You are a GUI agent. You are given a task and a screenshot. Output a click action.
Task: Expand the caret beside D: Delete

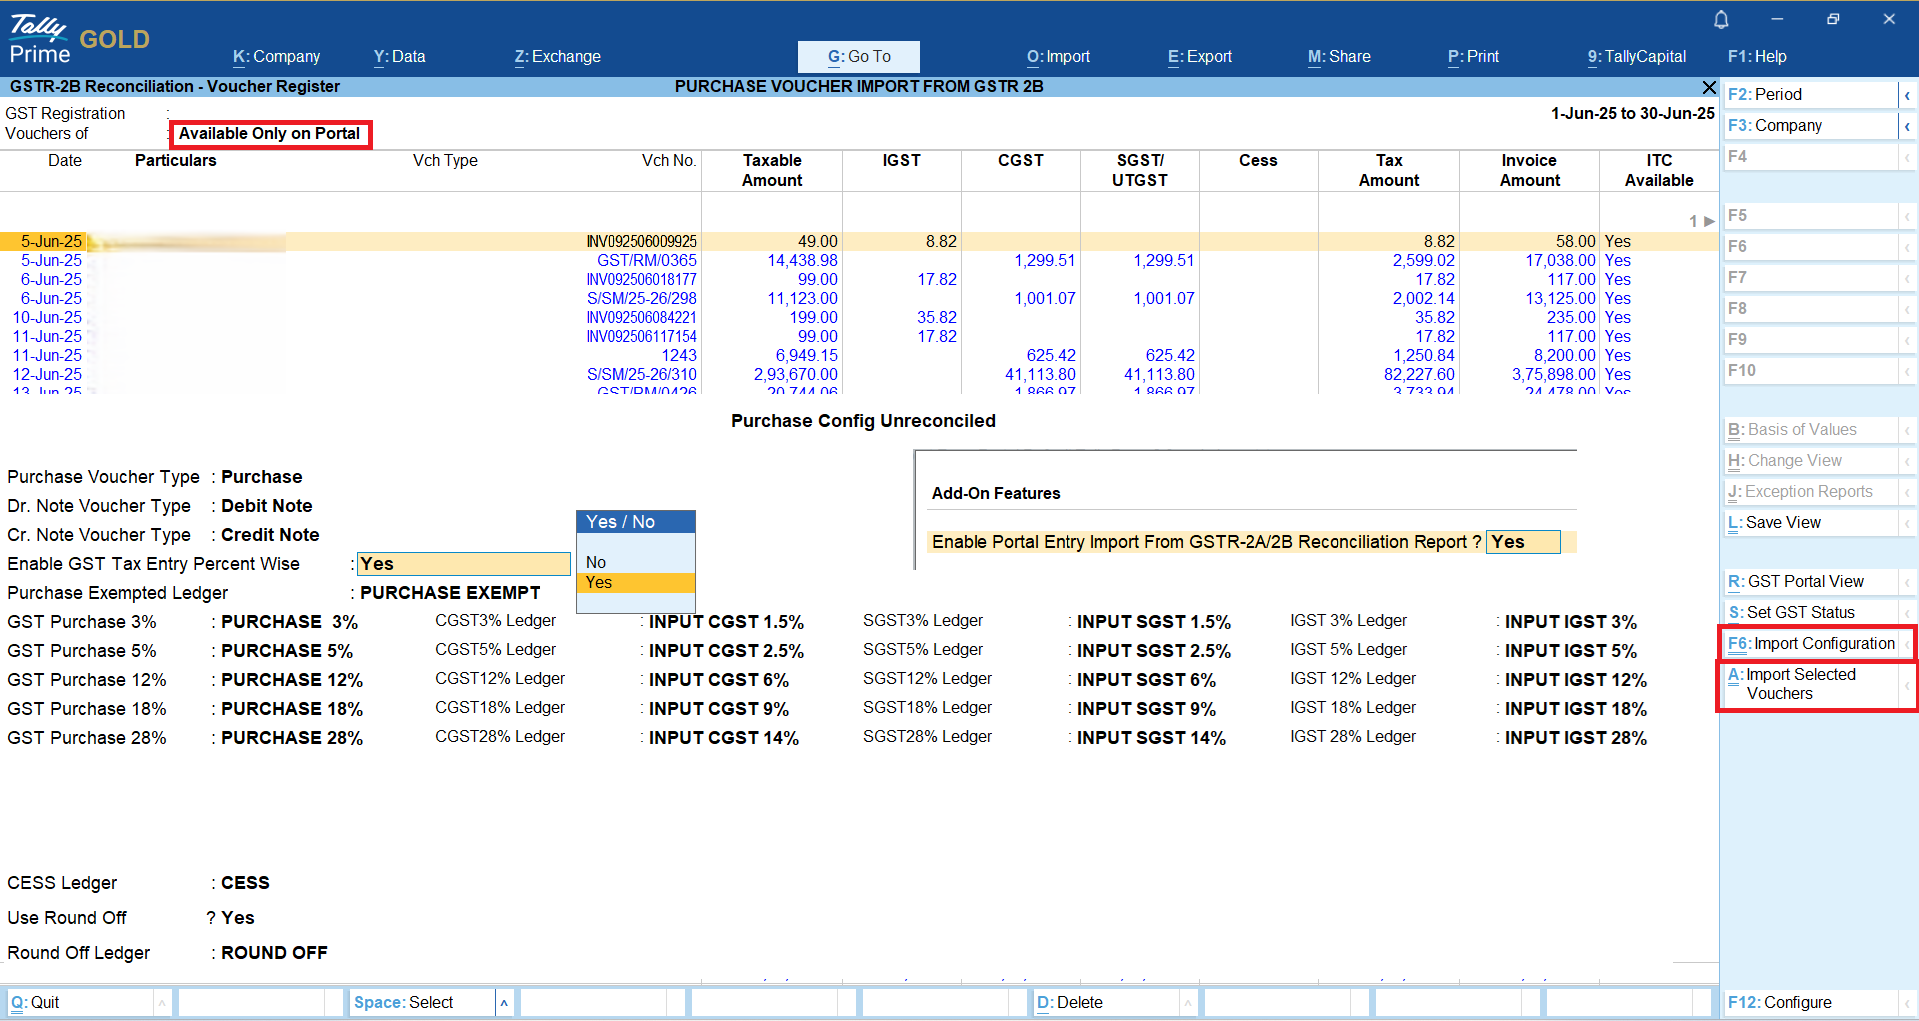1187,1002
